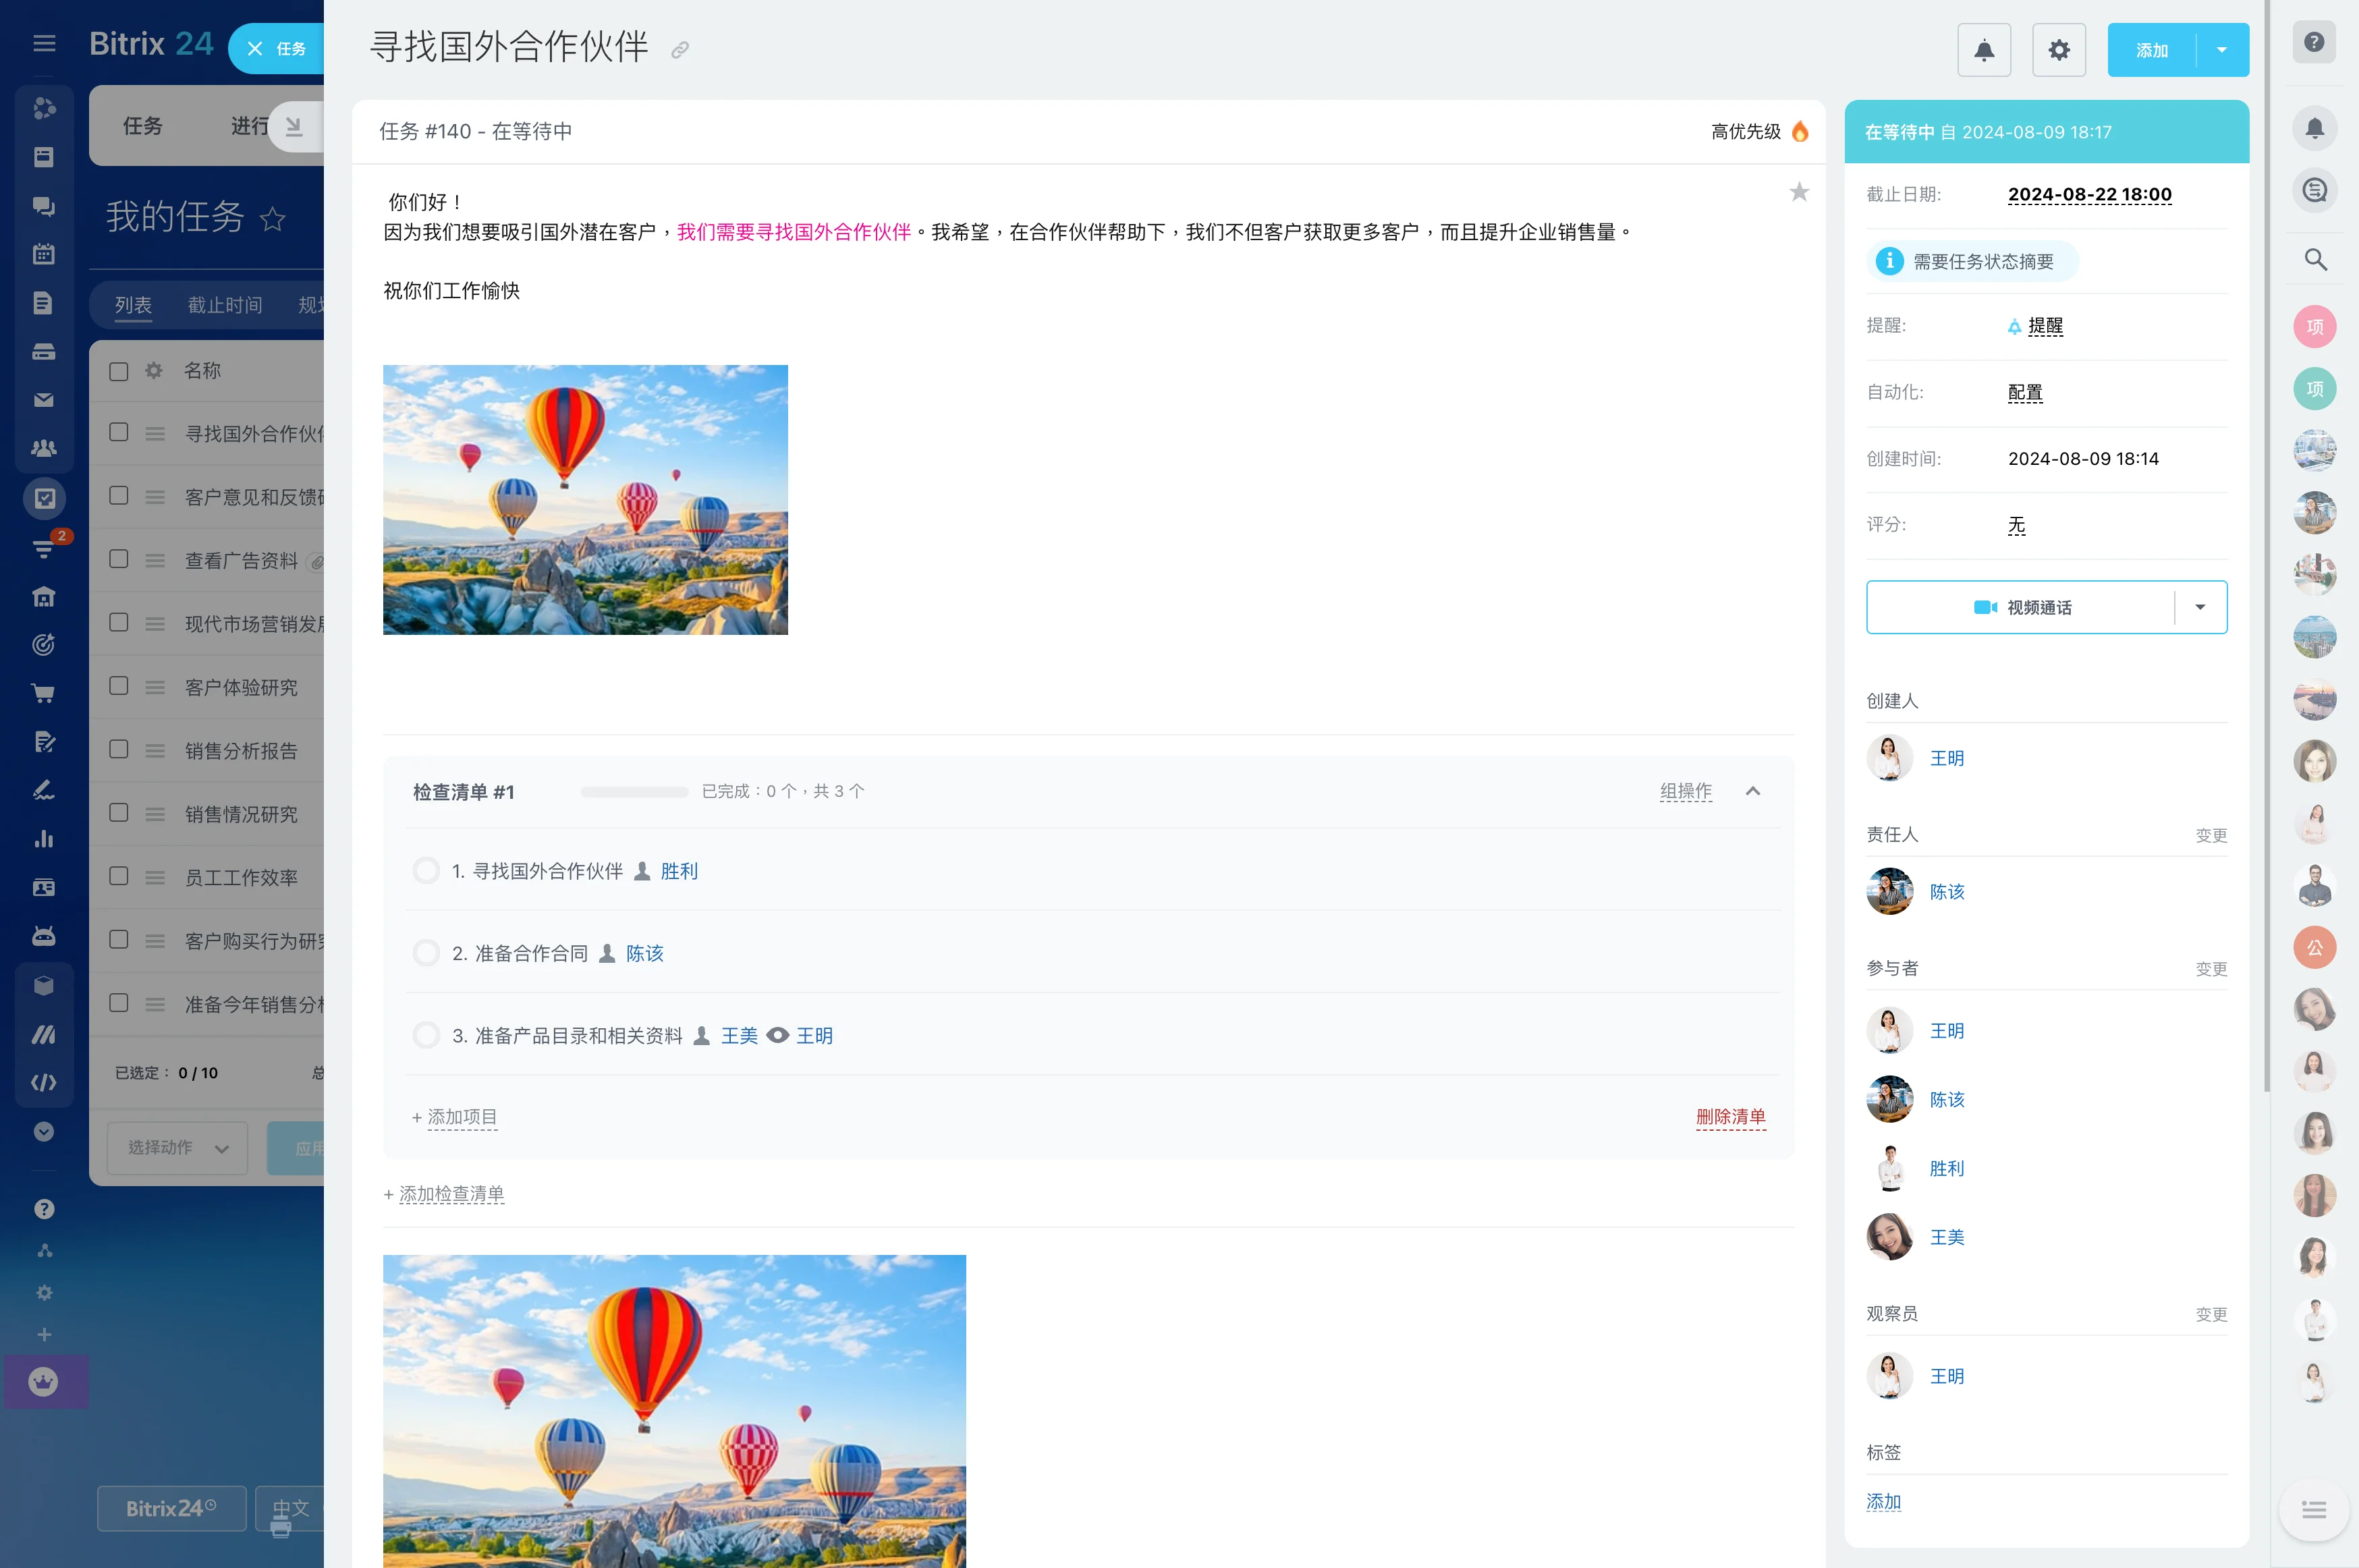Open task settings gear icon
Image resolution: width=2359 pixels, height=1568 pixels.
[2058, 50]
